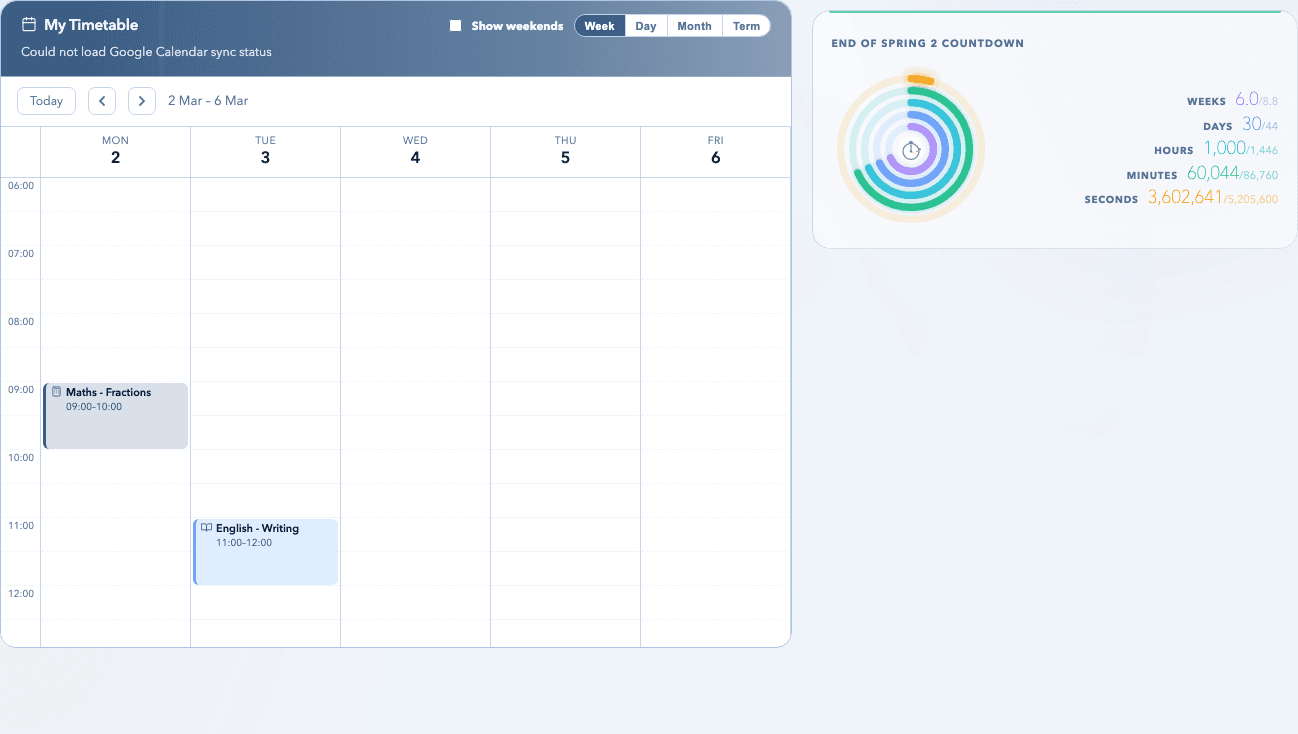Viewport: 1298px width, 734px height.
Task: Click the 2 Mar – 6 Mar date range label
Action: click(x=207, y=100)
